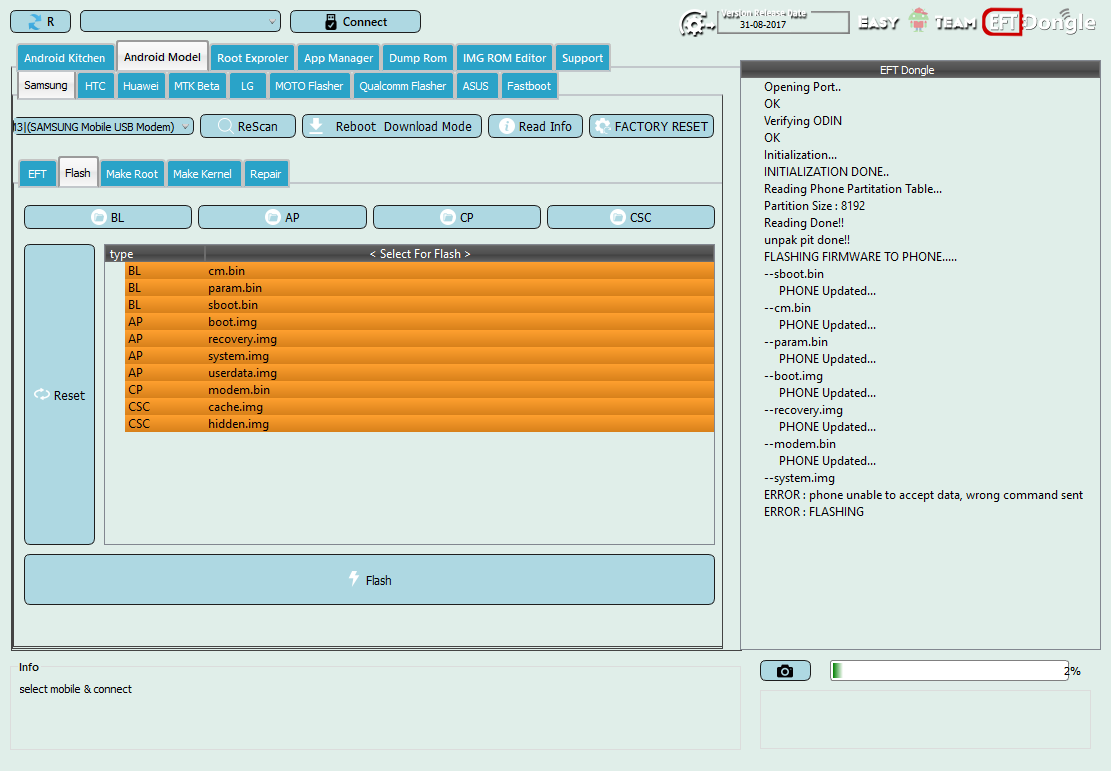Click the 'Verifying ODIN' log line
1111x771 pixels.
tap(803, 120)
